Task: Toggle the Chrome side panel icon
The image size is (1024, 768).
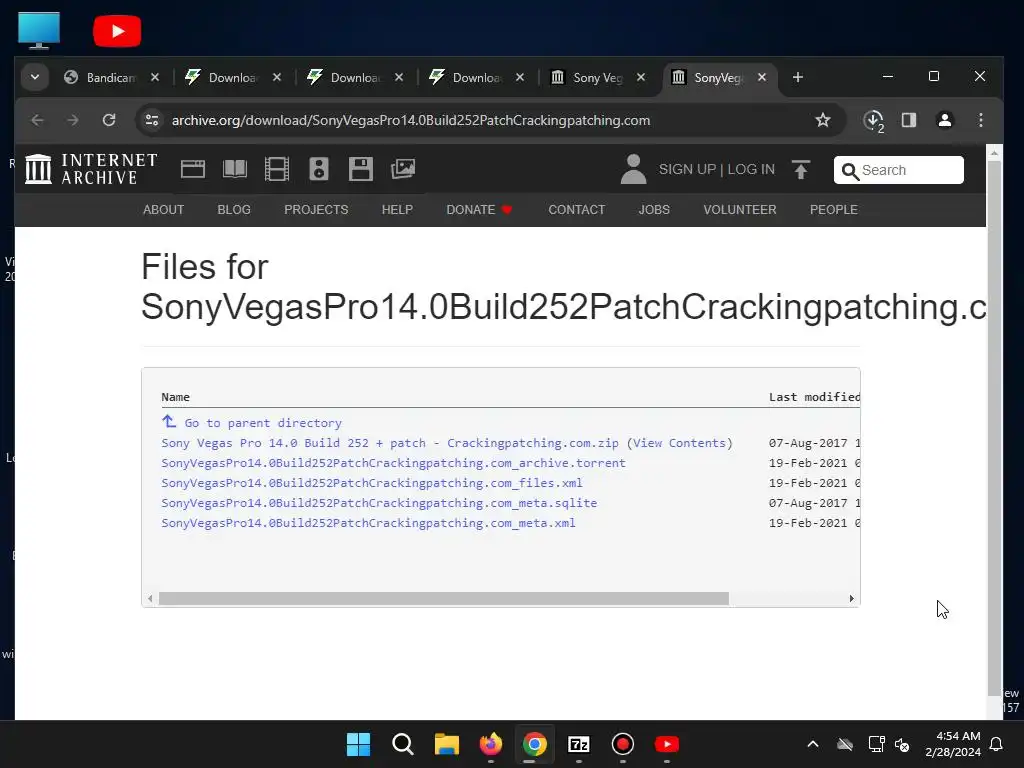Action: [908, 120]
